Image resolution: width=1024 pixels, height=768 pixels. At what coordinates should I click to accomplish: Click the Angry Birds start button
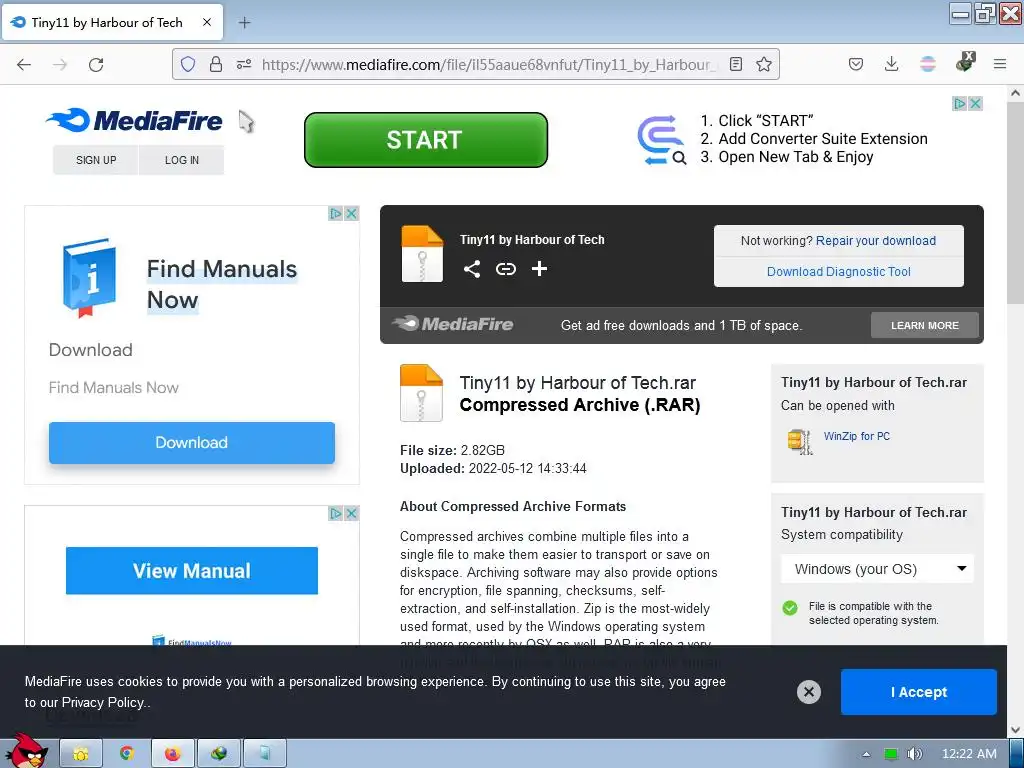click(x=27, y=752)
